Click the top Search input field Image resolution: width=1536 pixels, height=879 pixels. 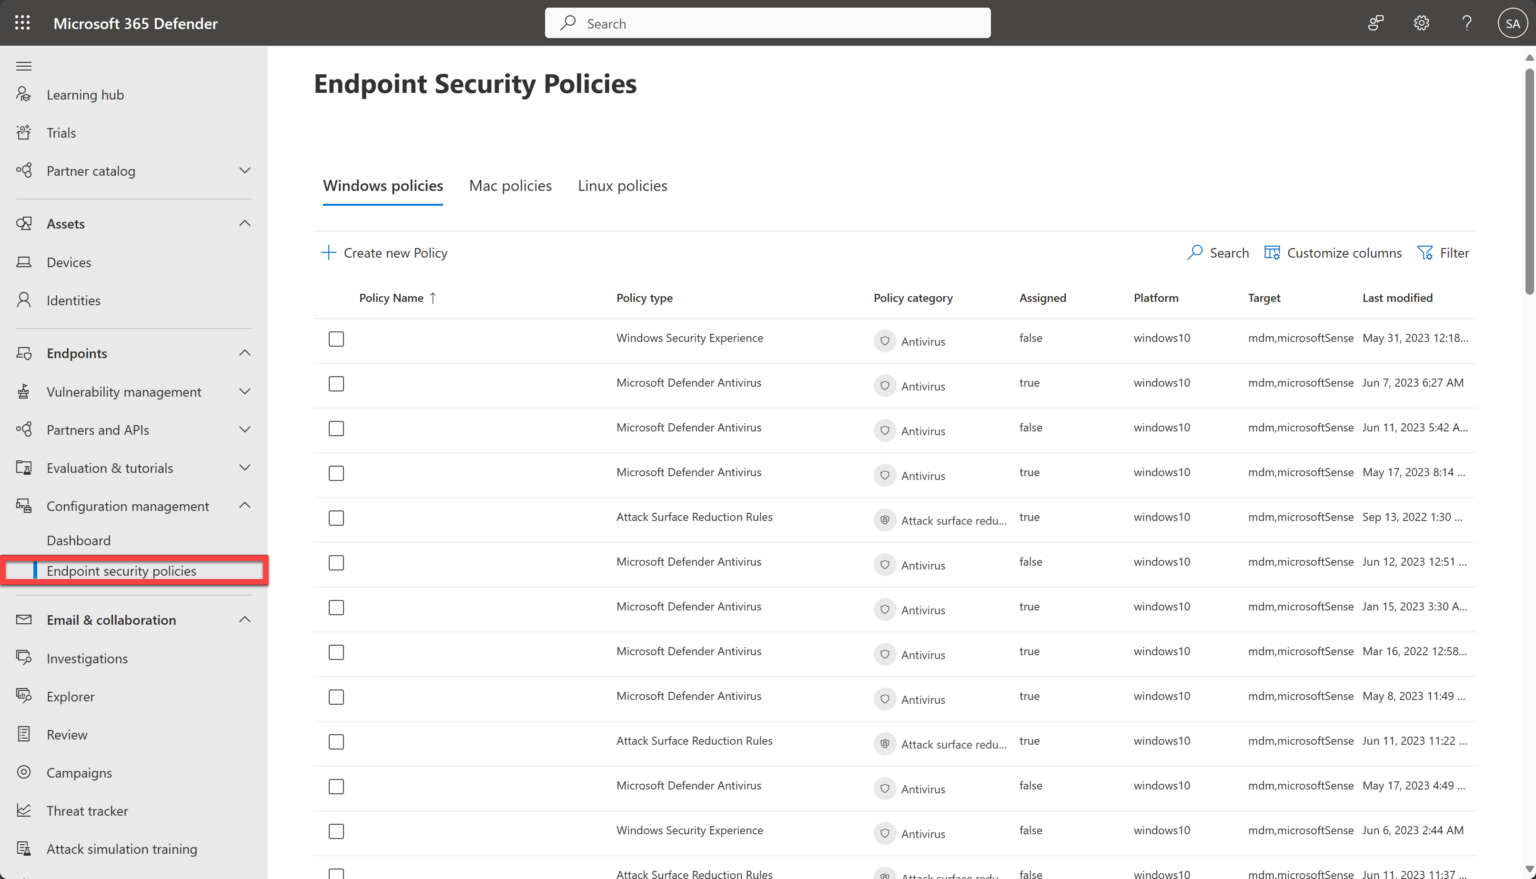point(768,23)
